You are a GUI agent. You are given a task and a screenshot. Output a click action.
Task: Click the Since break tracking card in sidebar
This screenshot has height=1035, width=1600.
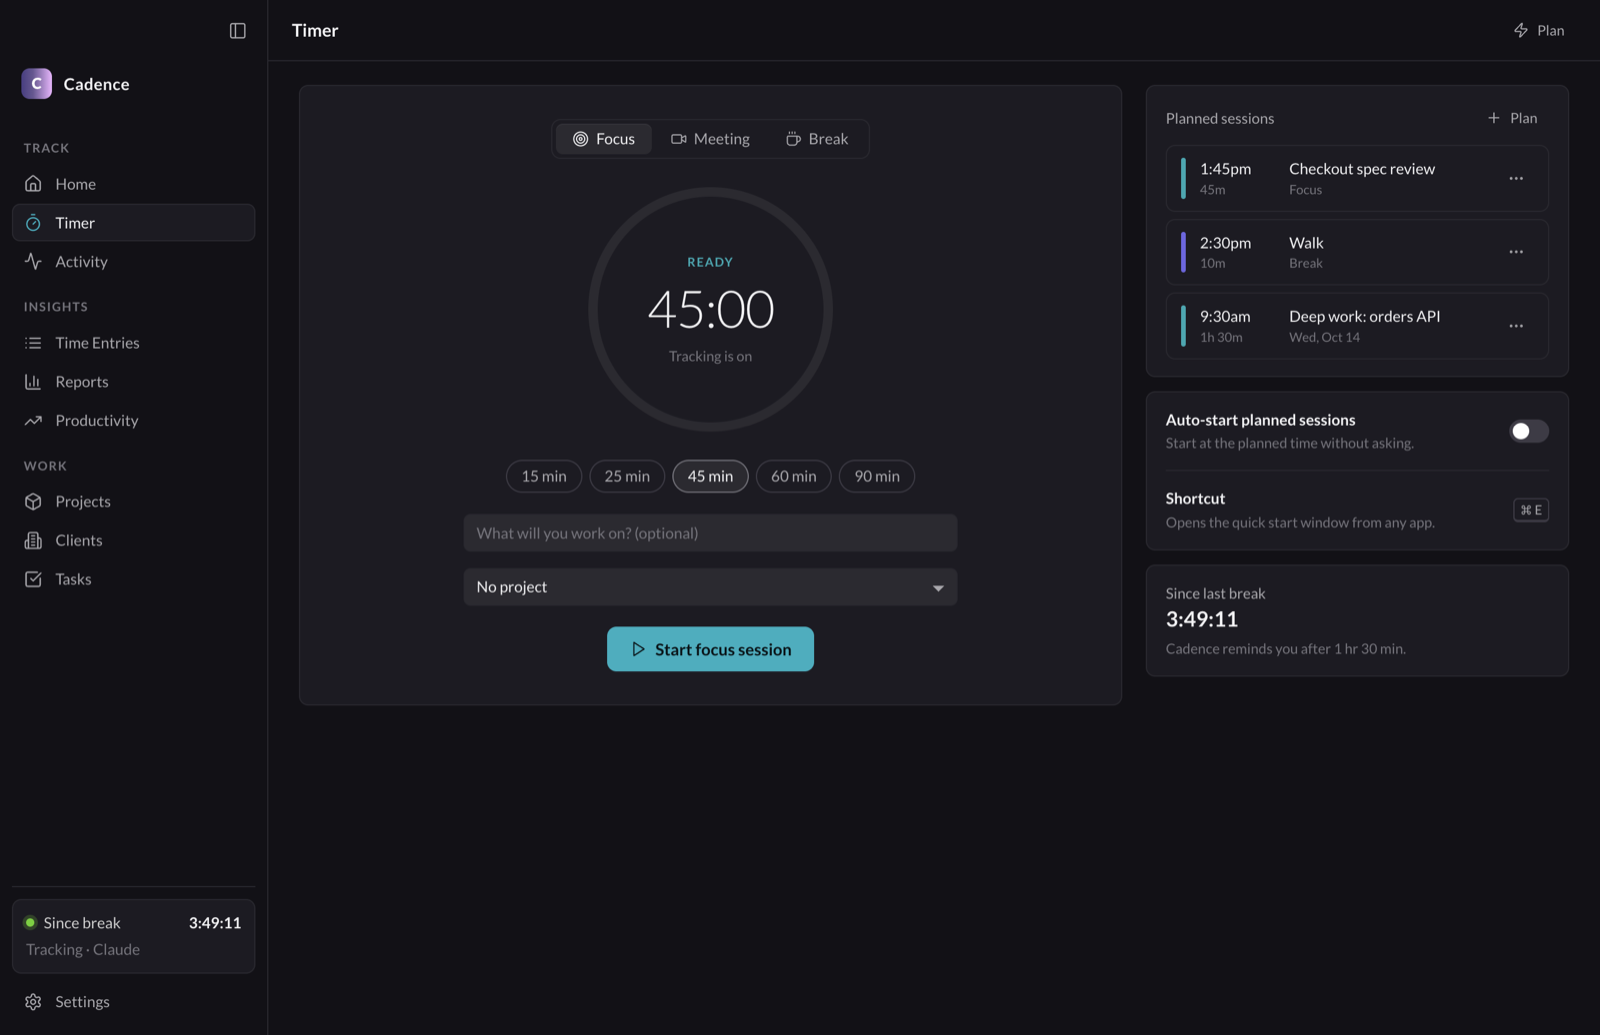(x=133, y=936)
